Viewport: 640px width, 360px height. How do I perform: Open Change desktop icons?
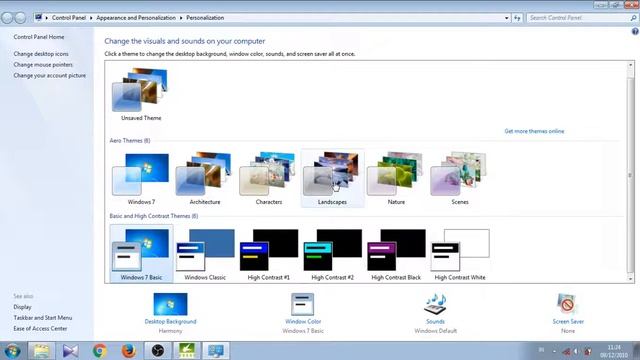point(41,54)
